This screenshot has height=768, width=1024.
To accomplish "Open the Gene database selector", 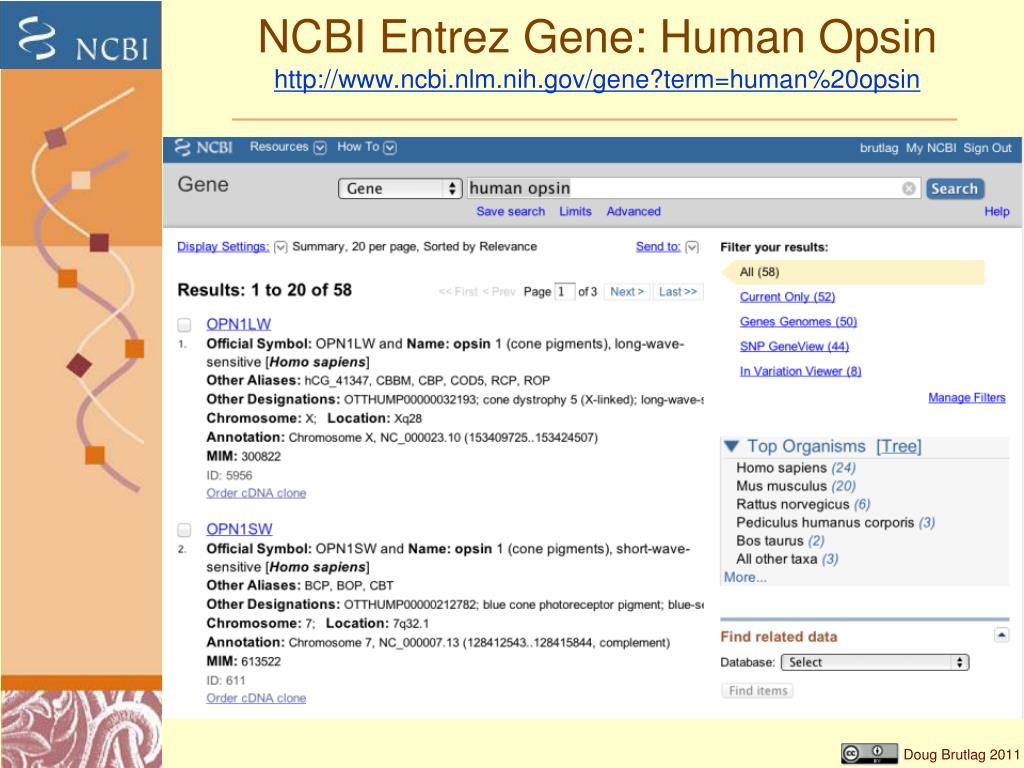I will (400, 189).
